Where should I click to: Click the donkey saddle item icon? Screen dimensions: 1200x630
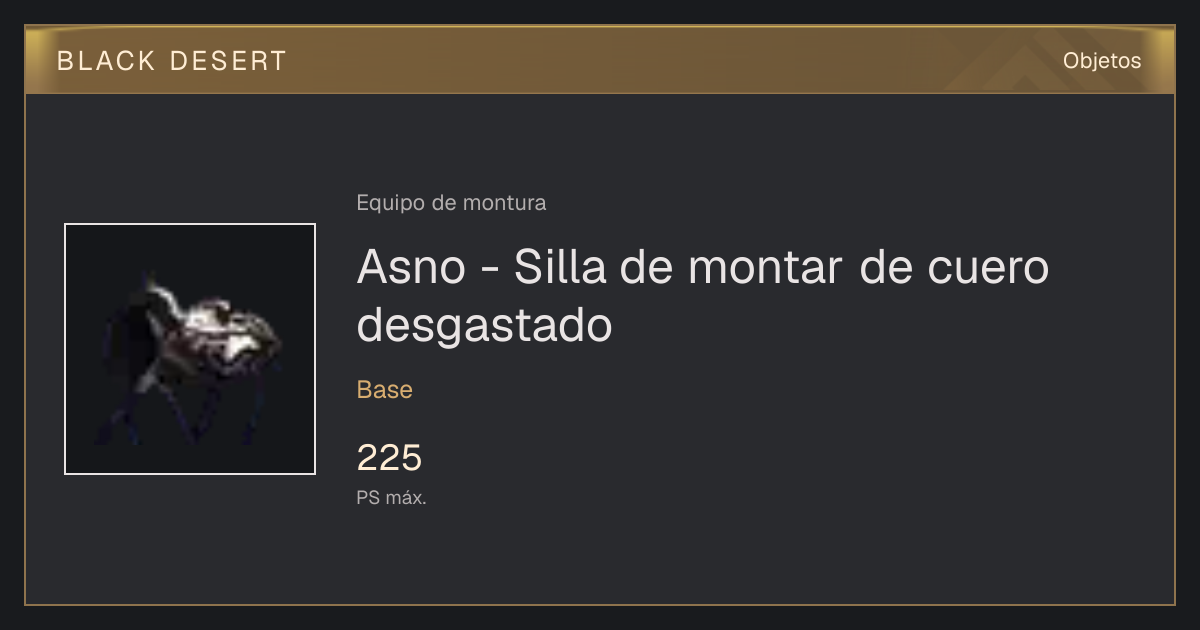(x=190, y=349)
